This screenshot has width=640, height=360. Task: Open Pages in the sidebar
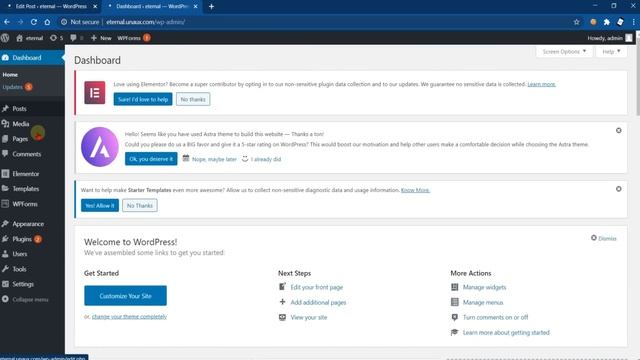pyautogui.click(x=32, y=139)
